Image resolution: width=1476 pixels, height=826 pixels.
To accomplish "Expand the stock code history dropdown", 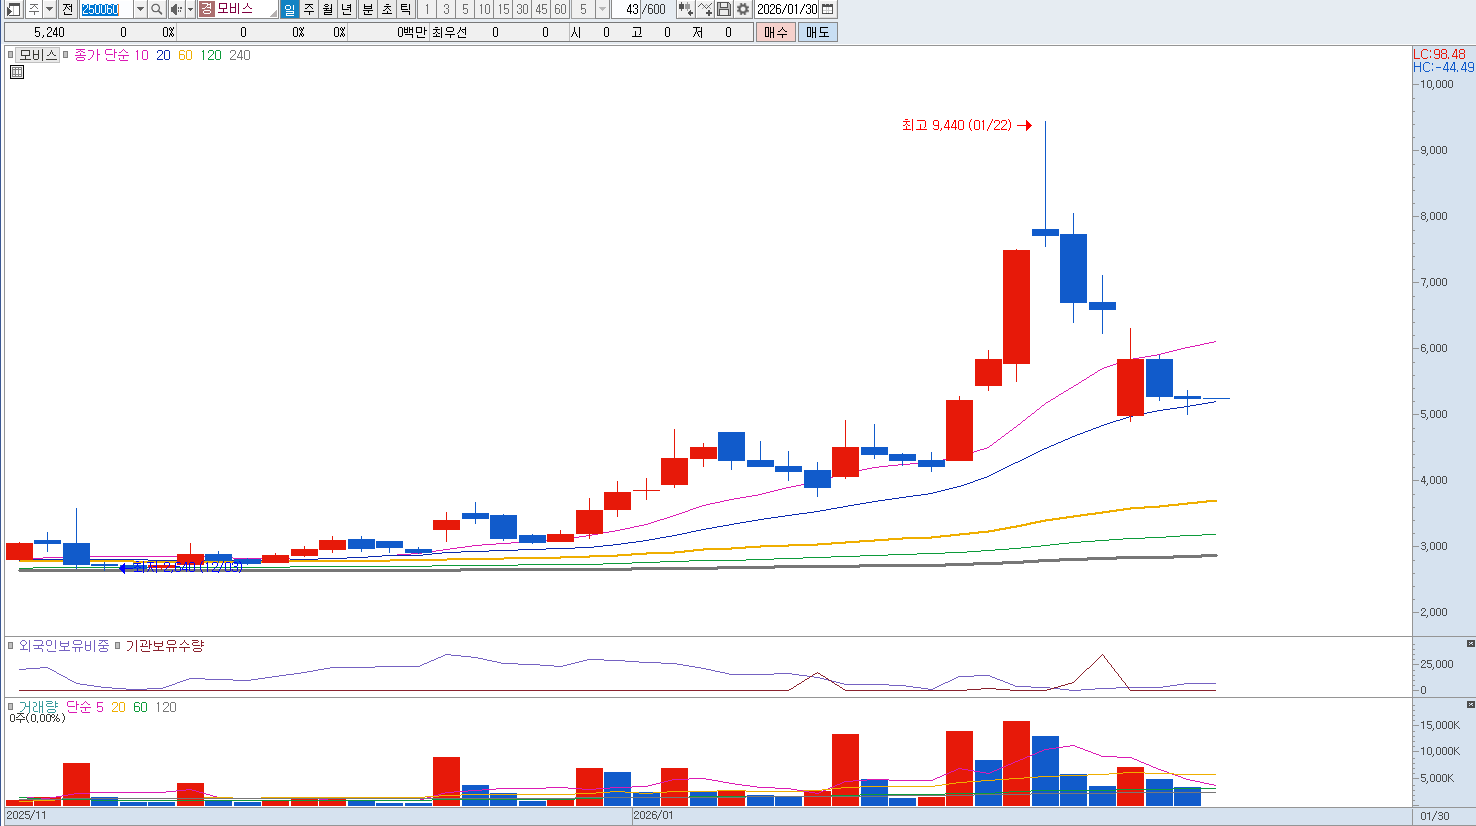I will [x=140, y=9].
